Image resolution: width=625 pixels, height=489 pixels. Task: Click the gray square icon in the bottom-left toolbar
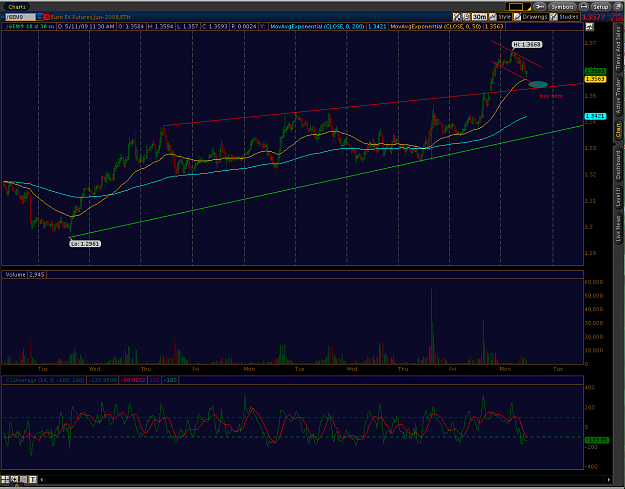[x=24, y=479]
